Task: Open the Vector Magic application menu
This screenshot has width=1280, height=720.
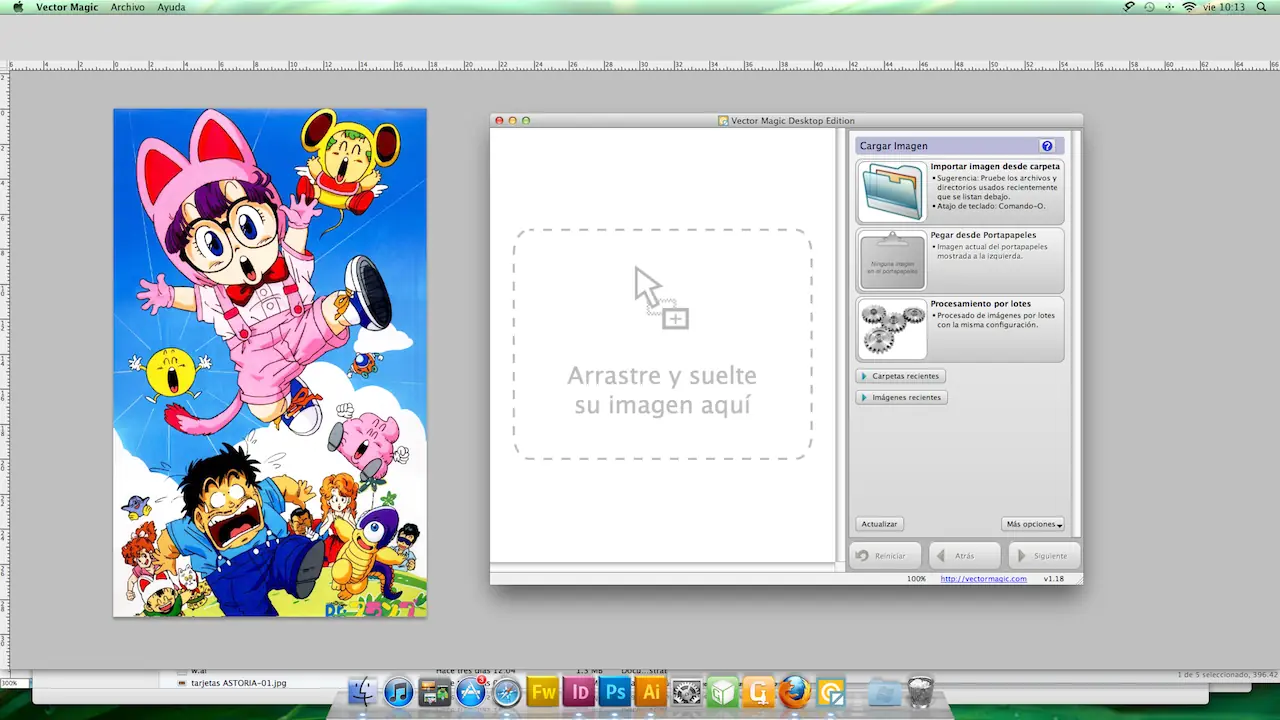Action: (68, 7)
